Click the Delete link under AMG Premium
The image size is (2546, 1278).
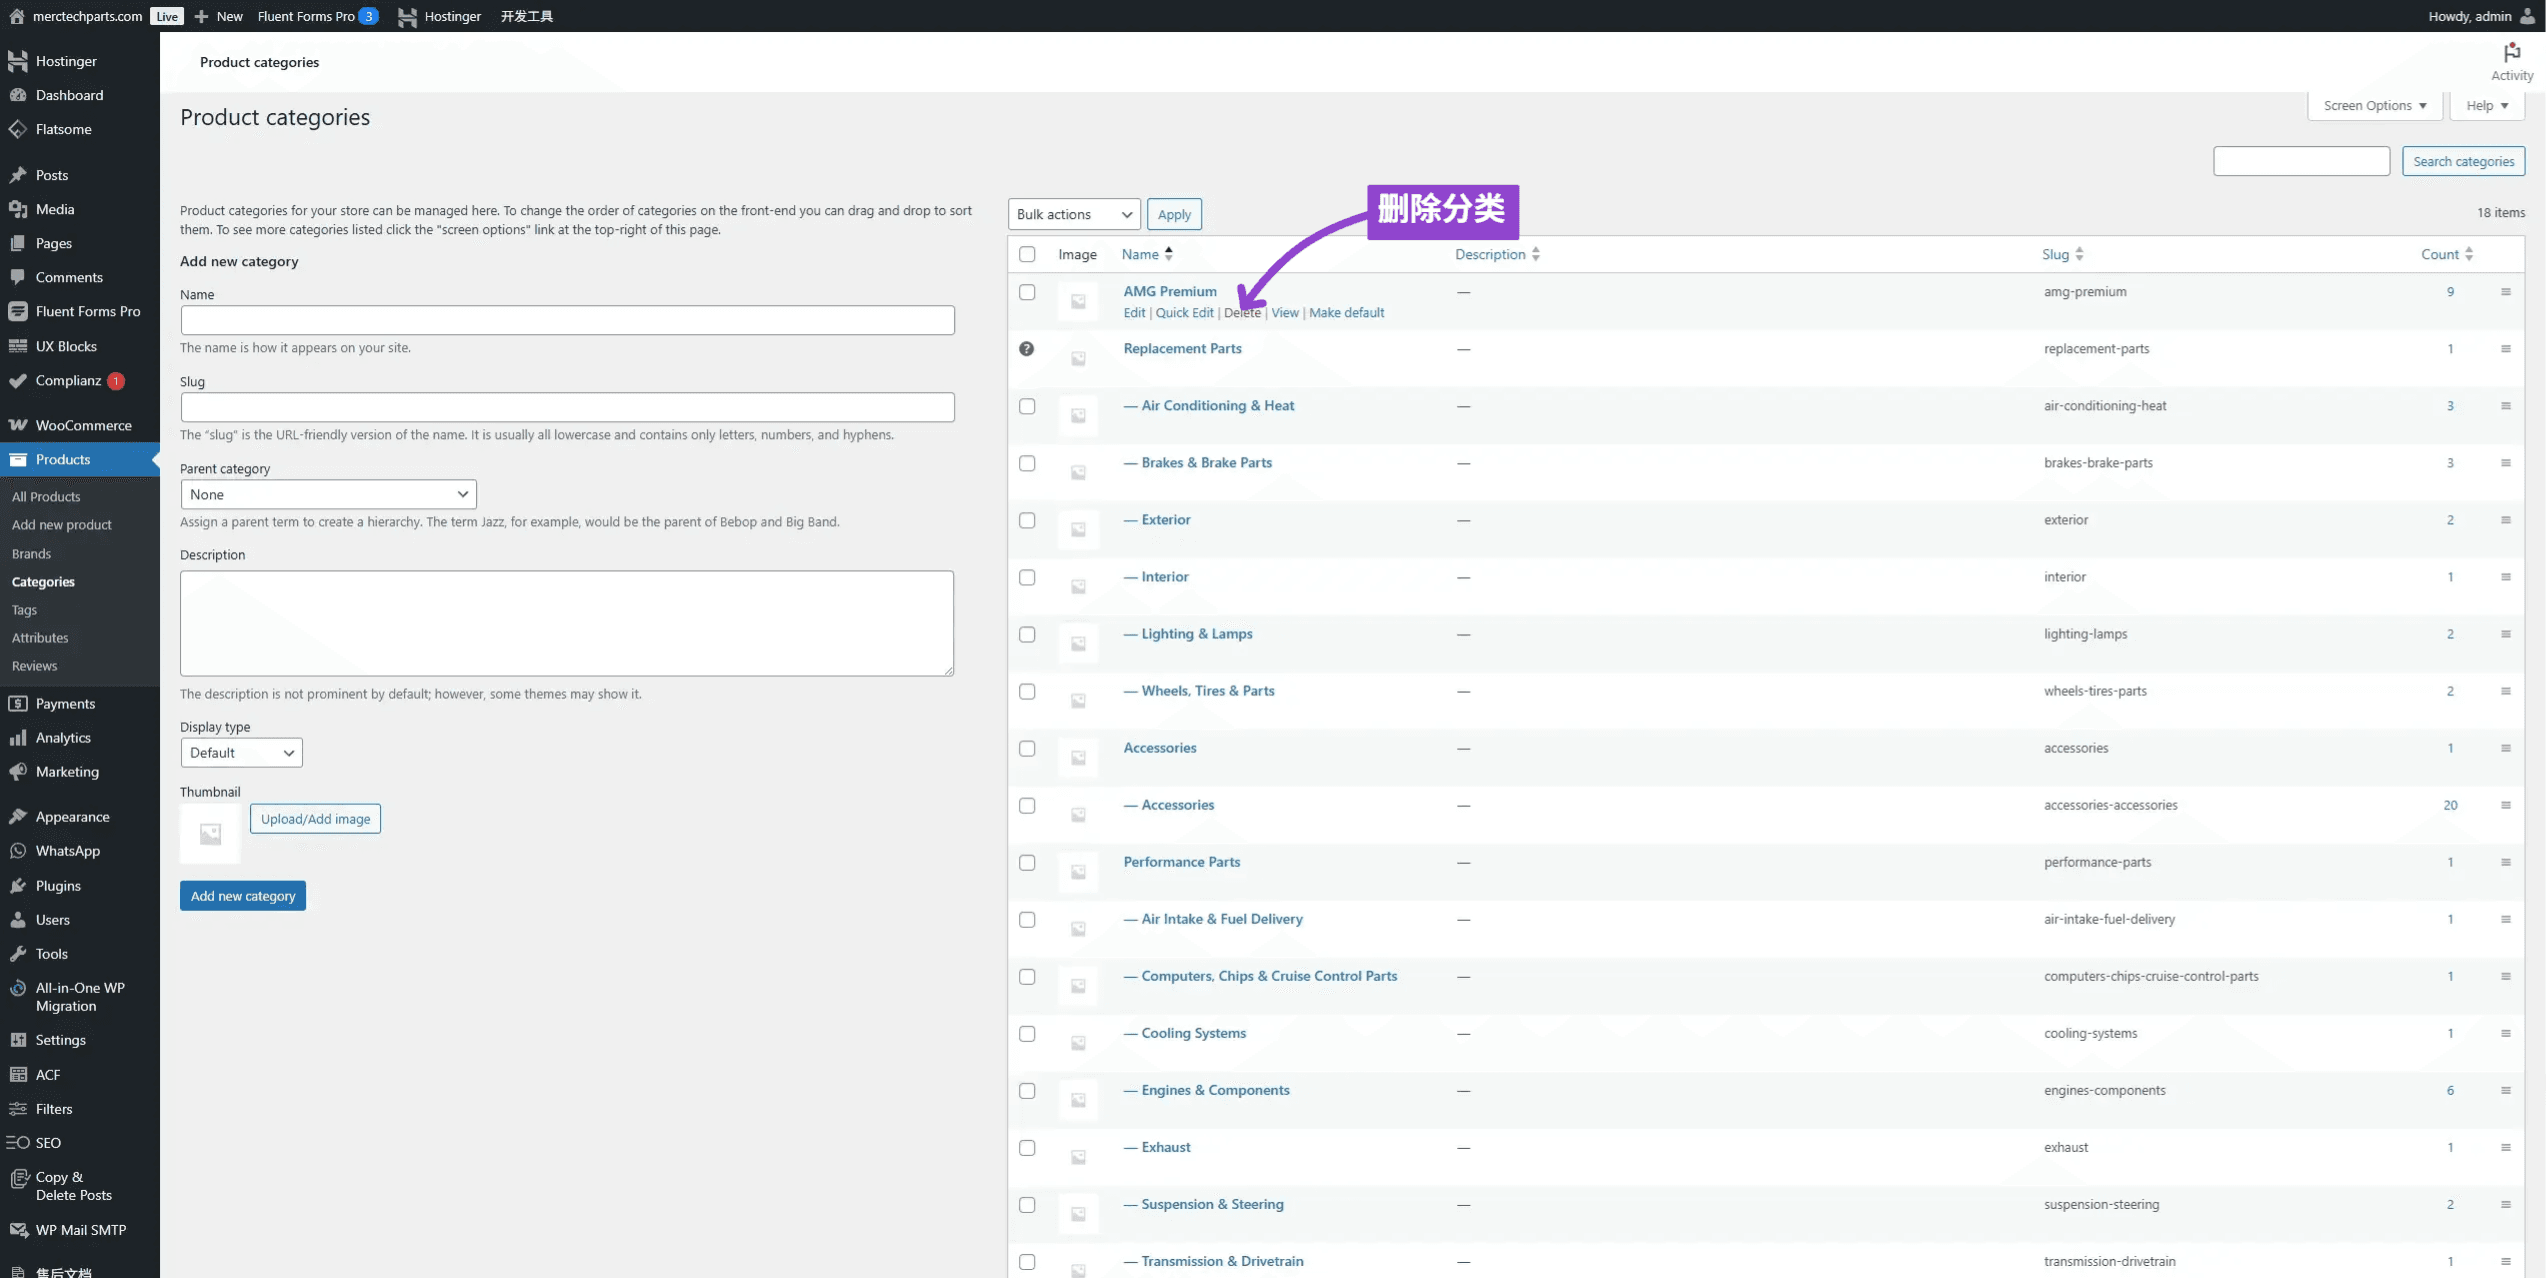(x=1242, y=313)
